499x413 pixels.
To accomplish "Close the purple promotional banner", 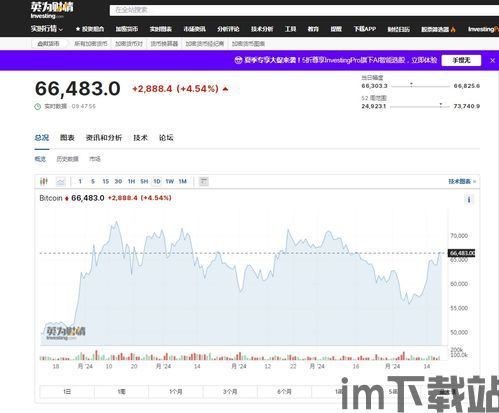I will coord(492,61).
